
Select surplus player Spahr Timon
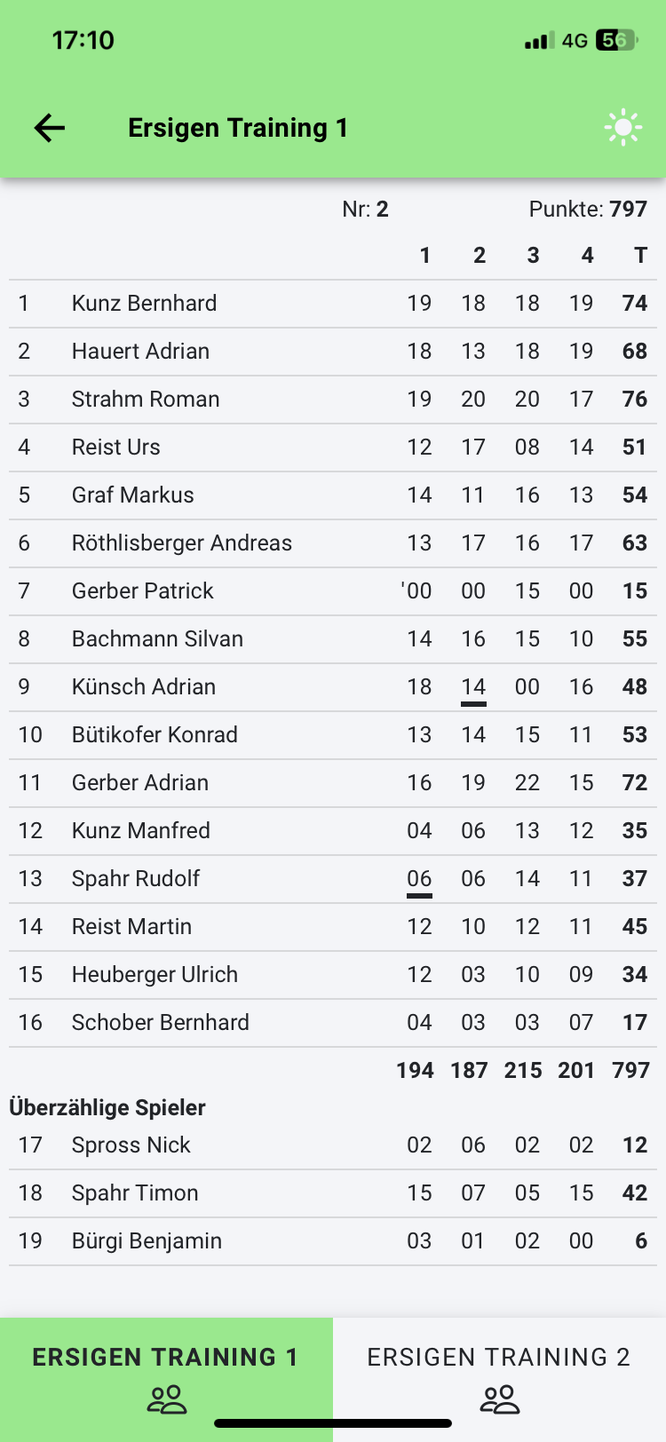[x=134, y=1193]
